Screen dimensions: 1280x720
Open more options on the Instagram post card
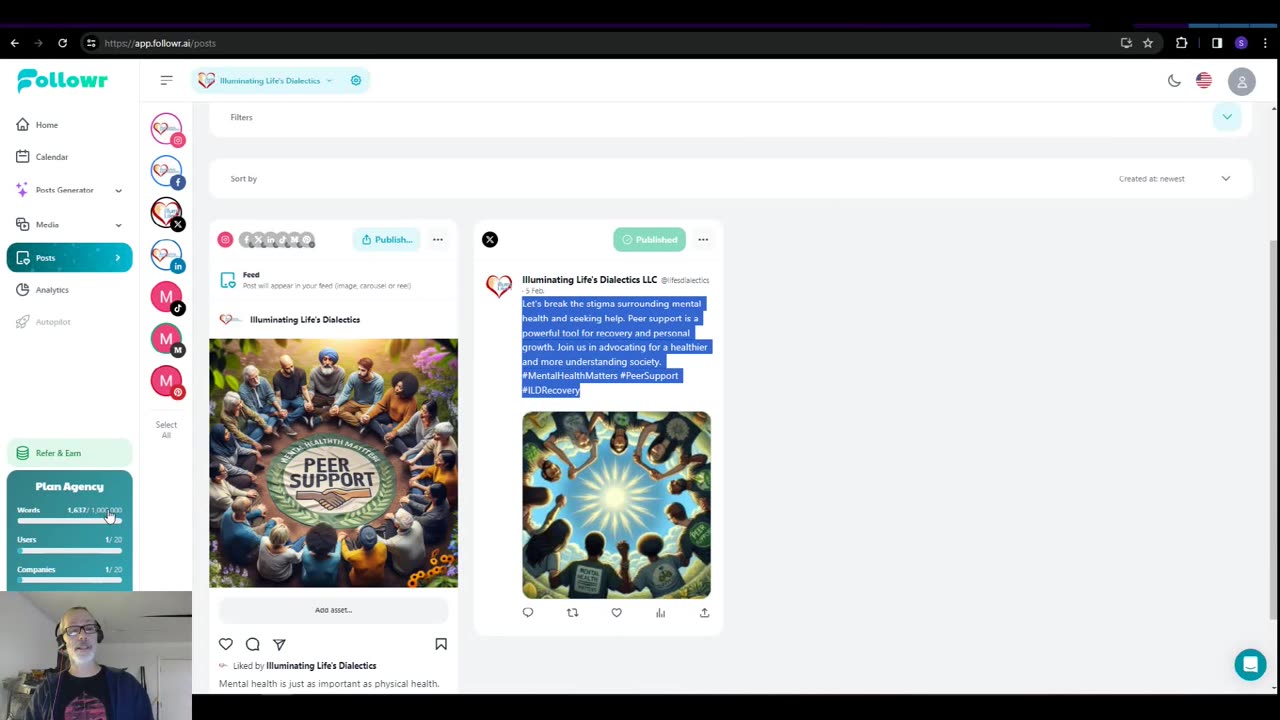tap(437, 239)
